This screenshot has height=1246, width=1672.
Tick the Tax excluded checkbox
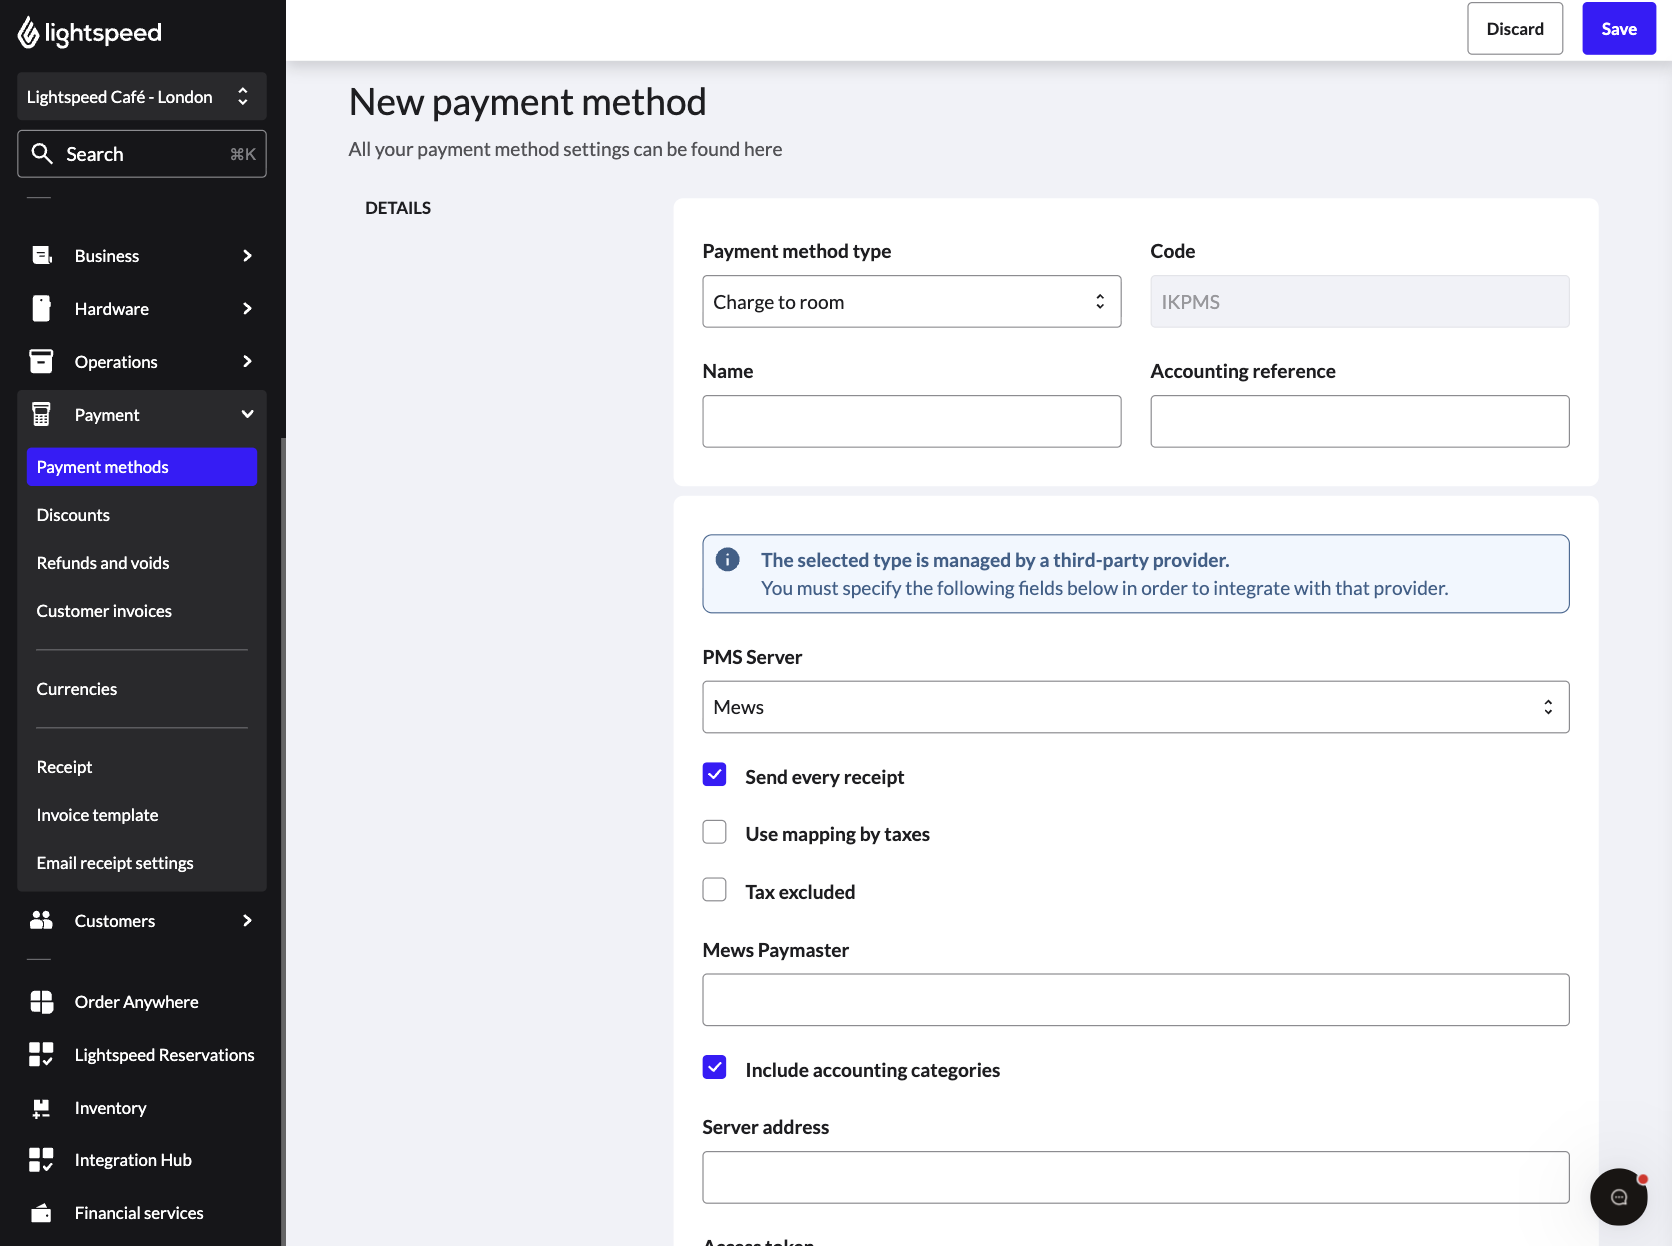pos(714,889)
